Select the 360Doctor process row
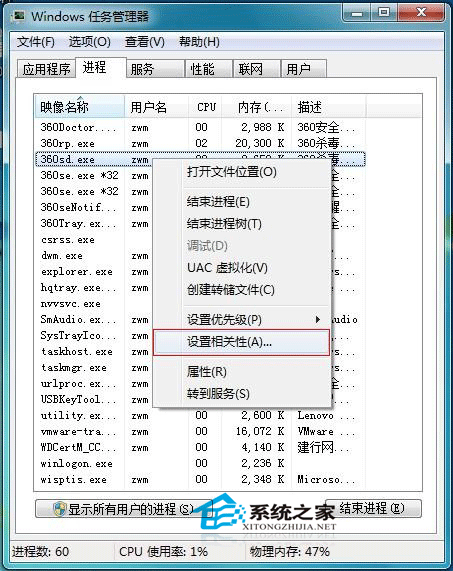The image size is (453, 571). [200, 127]
